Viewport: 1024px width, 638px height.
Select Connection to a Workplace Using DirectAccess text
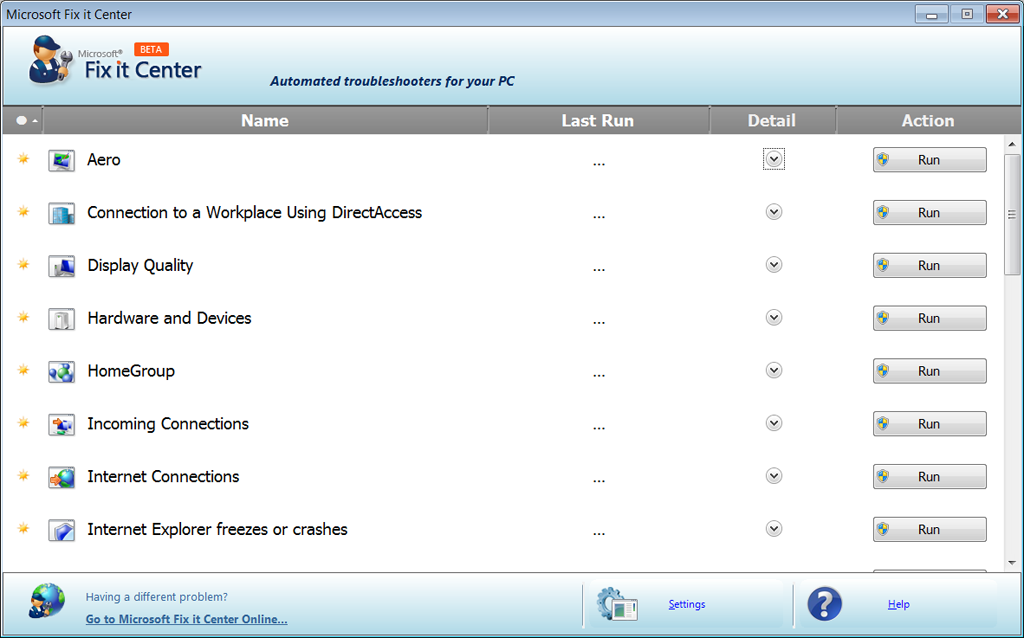pyautogui.click(x=255, y=213)
